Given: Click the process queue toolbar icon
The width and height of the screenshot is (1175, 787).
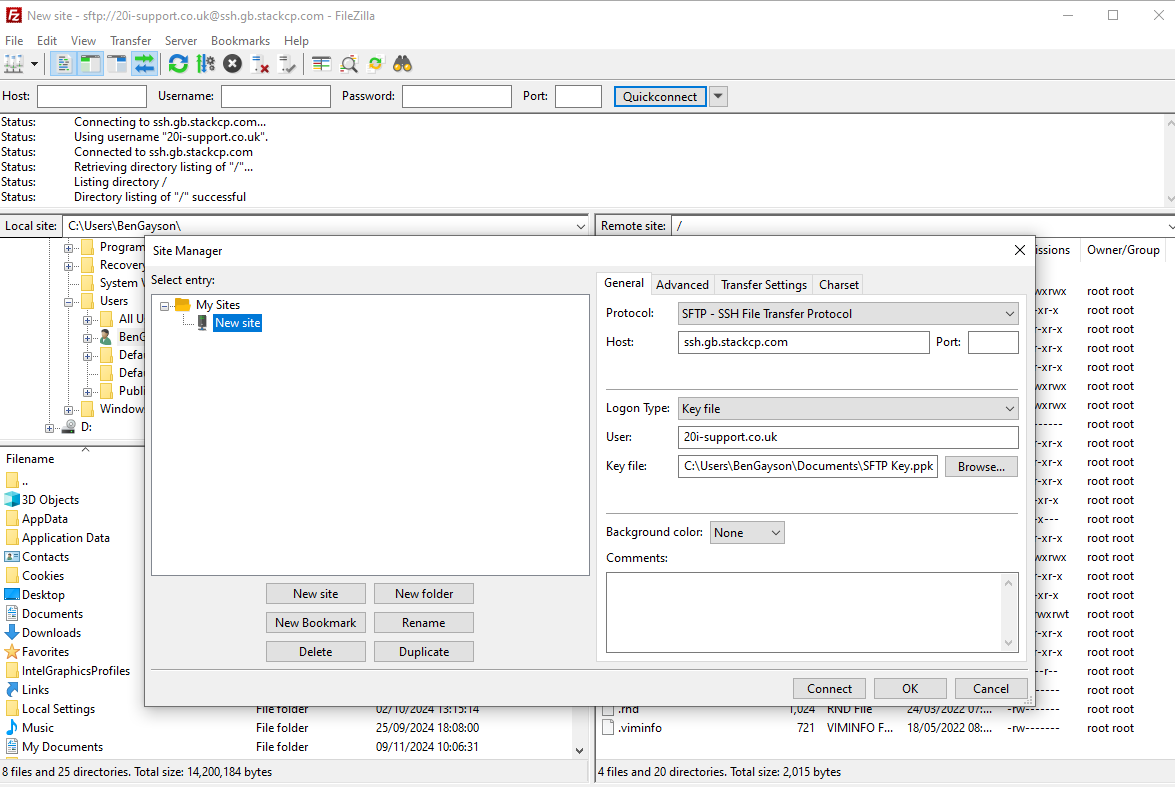Looking at the screenshot, I should (x=205, y=64).
